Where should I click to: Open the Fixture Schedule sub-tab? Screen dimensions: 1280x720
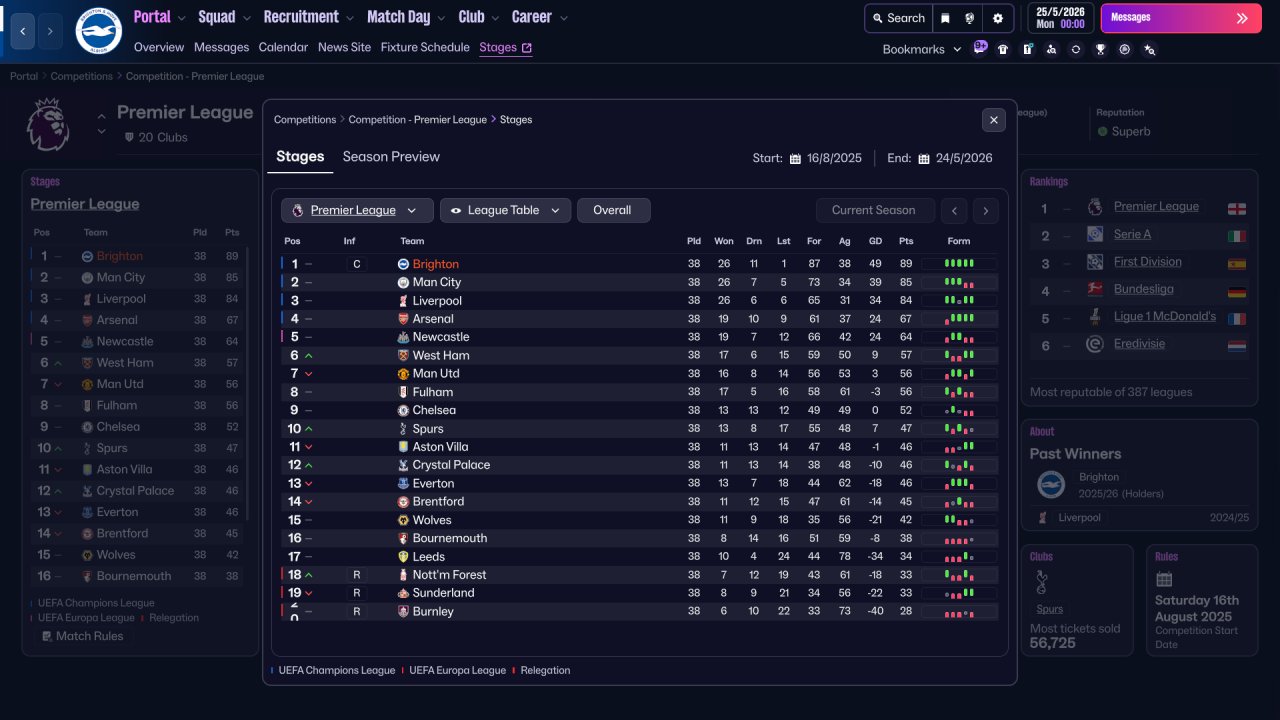pyautogui.click(x=425, y=47)
